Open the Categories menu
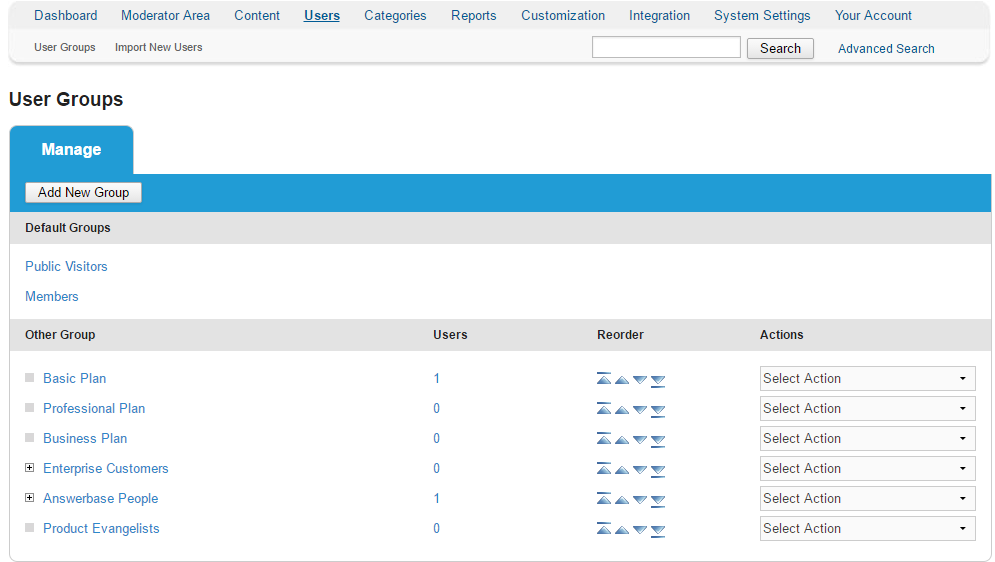The height and width of the screenshot is (562, 995). [395, 15]
